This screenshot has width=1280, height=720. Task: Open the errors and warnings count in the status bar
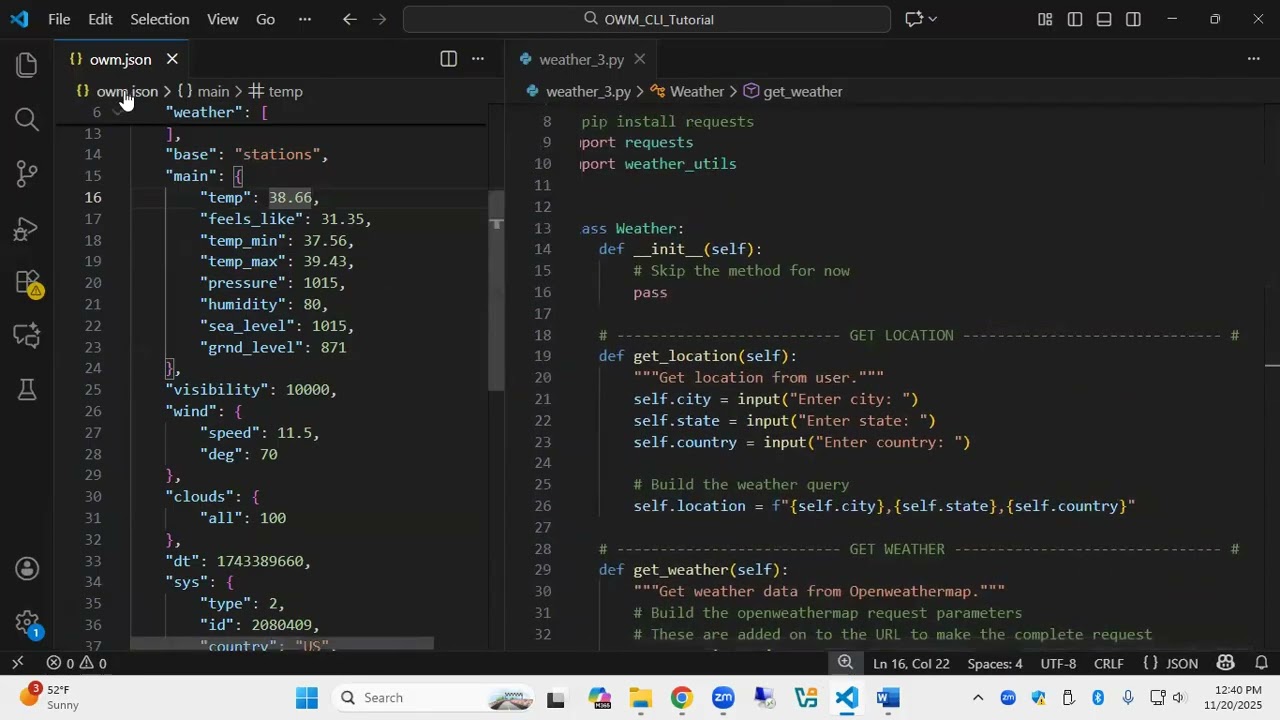click(76, 663)
